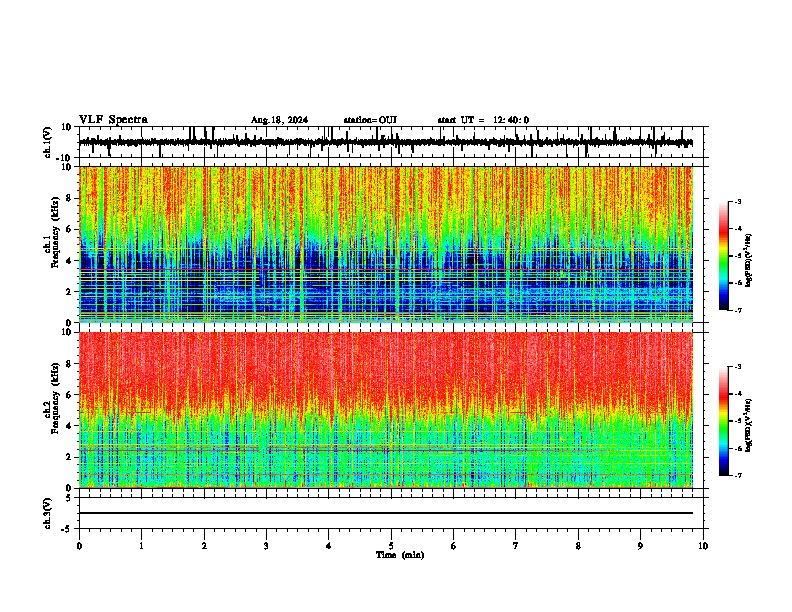This screenshot has width=792, height=612.
Task: Select the date text "Aug.18, 2024"
Action: (279, 120)
